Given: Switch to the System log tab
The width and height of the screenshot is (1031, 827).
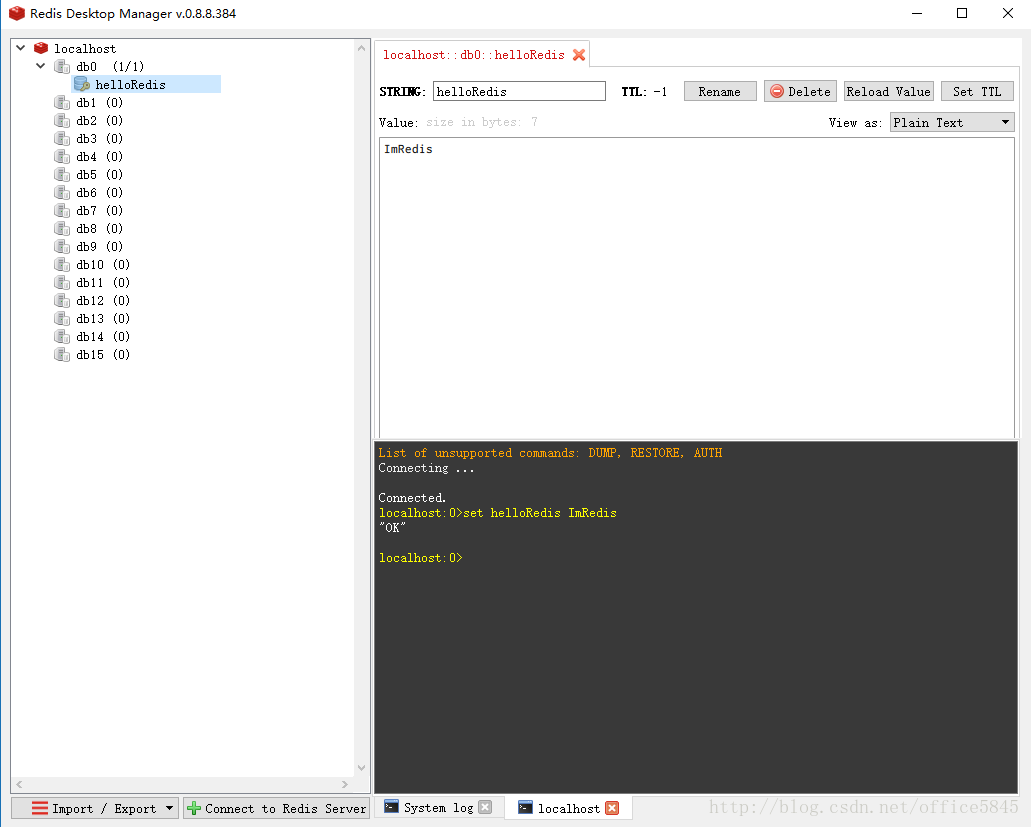Looking at the screenshot, I should 439,808.
